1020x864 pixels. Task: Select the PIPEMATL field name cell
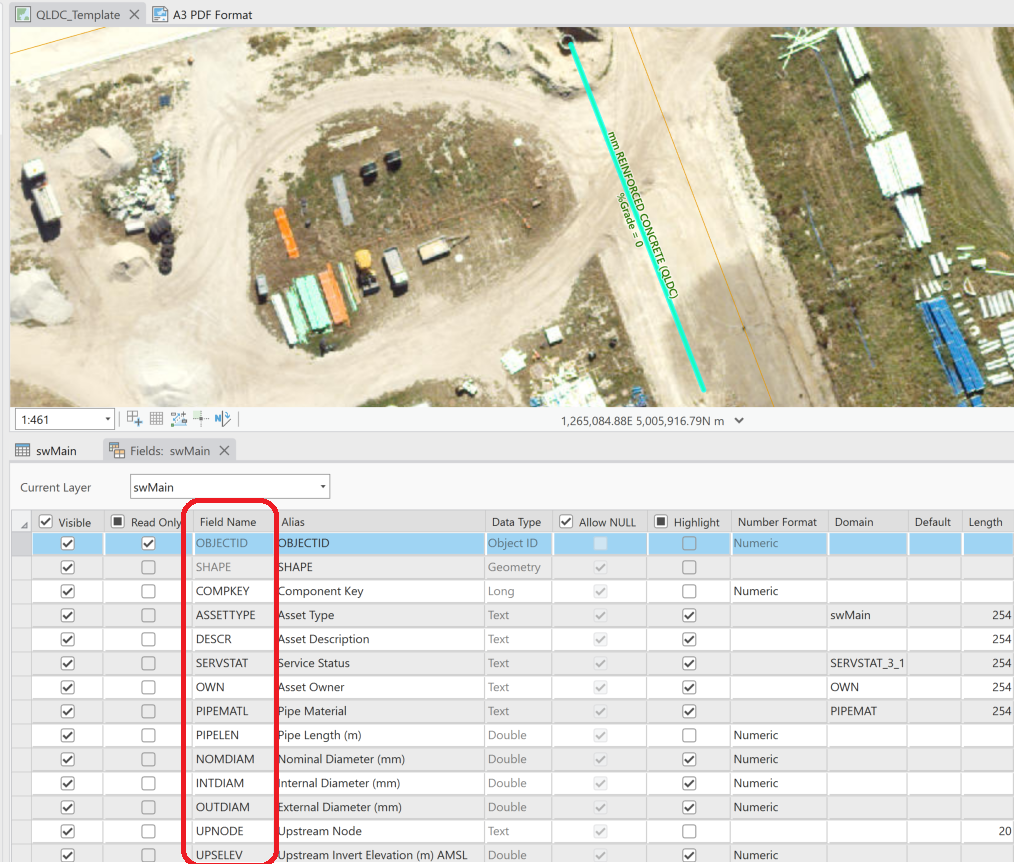222,711
